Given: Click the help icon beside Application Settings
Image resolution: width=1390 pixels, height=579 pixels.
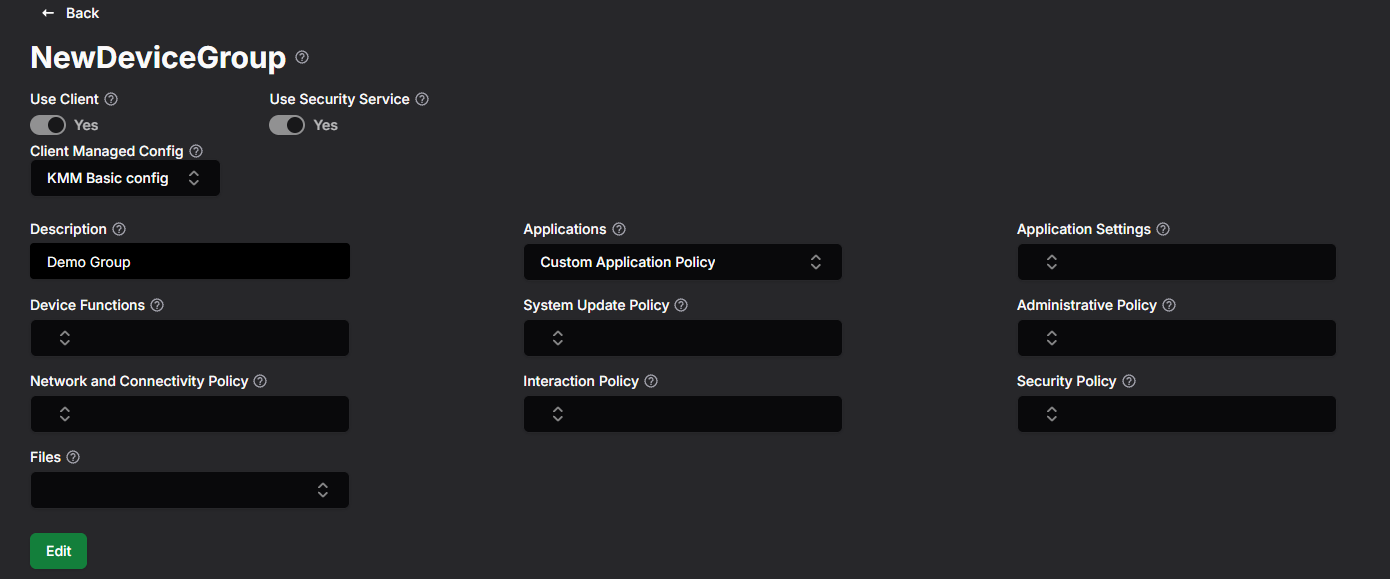Looking at the screenshot, I should (x=1163, y=229).
